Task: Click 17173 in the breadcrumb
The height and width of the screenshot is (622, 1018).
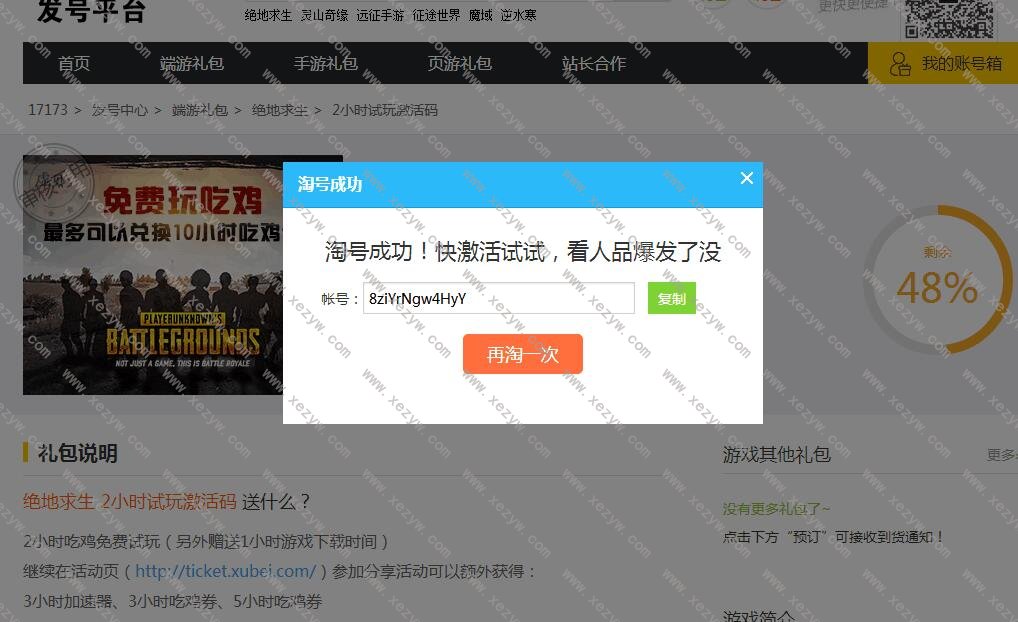Action: coord(48,110)
